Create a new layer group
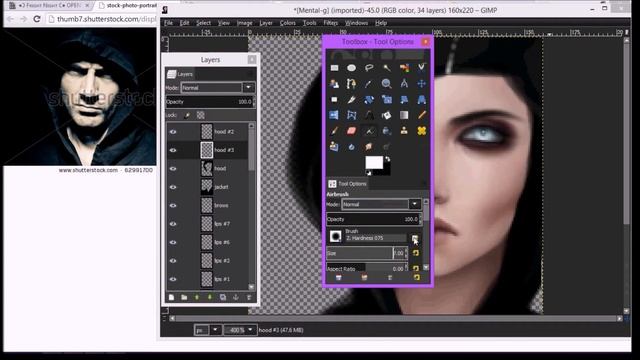This screenshot has height=360, width=640. coord(184,297)
